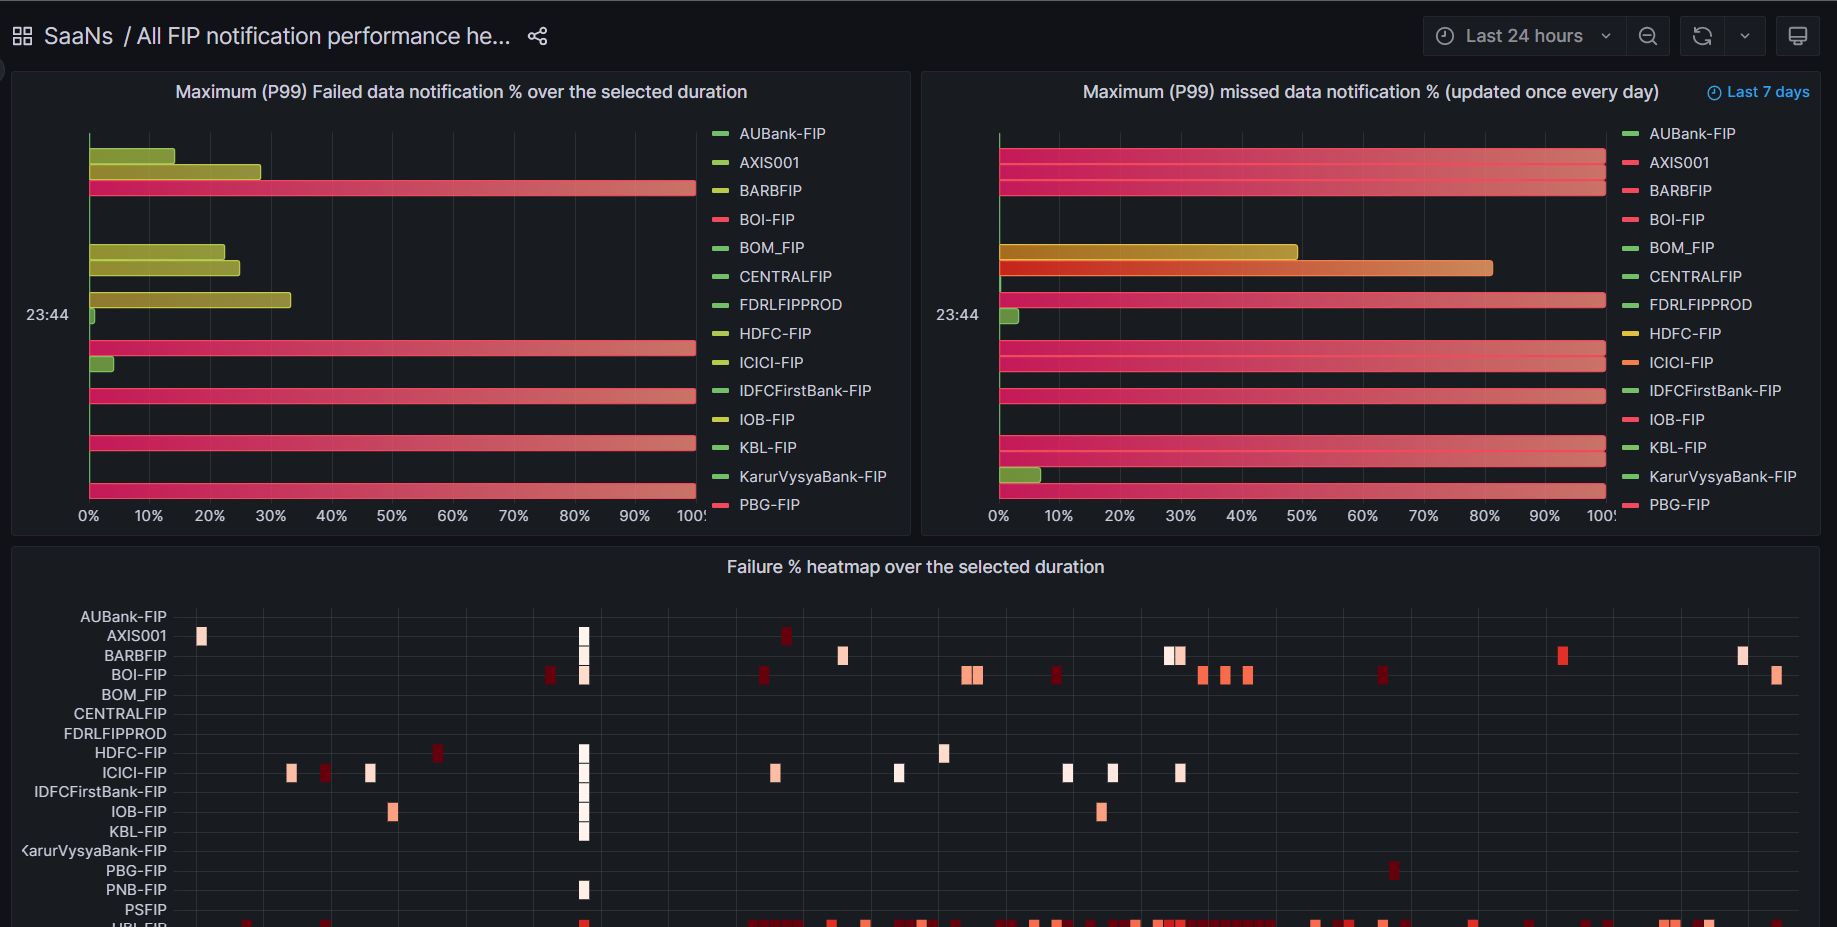Toggle the HDFC-FIP series in the failed notification legend

point(776,333)
